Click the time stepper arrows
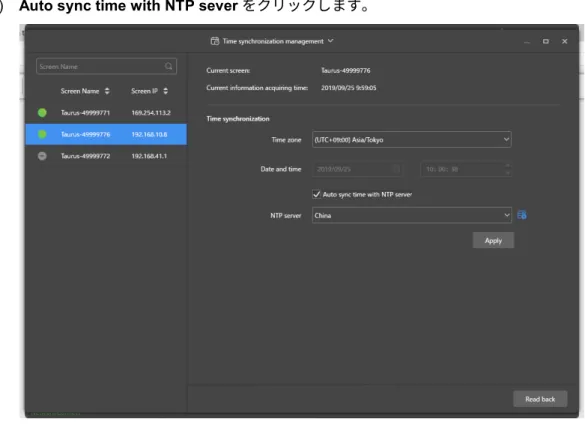Screen dimensions: 585x425 507,169
